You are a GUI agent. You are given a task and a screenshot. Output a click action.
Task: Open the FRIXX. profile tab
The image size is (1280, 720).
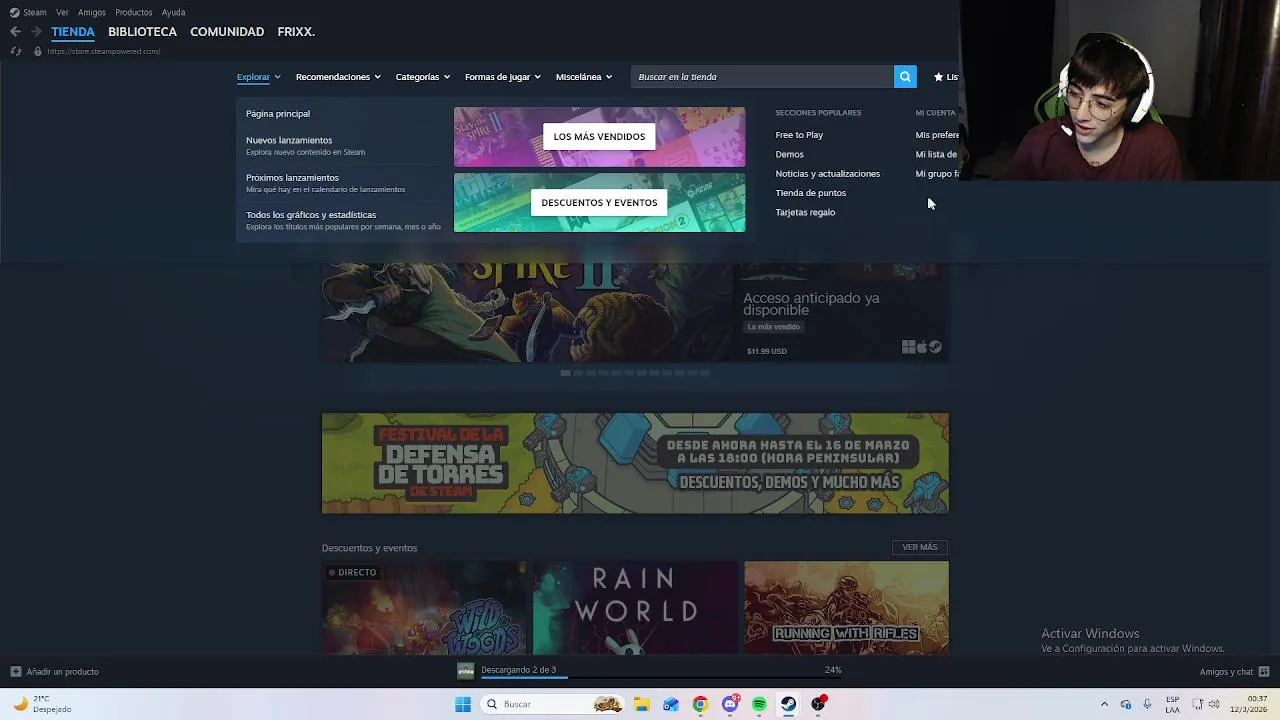[296, 32]
